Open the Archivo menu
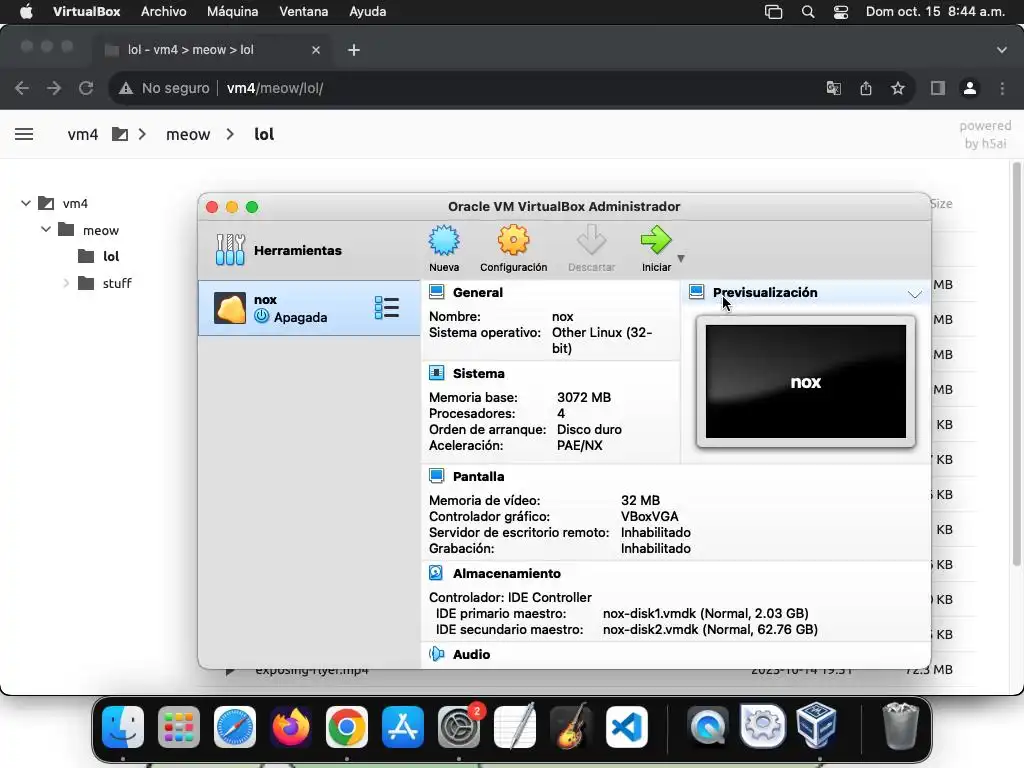Image resolution: width=1024 pixels, height=768 pixels. point(163,11)
